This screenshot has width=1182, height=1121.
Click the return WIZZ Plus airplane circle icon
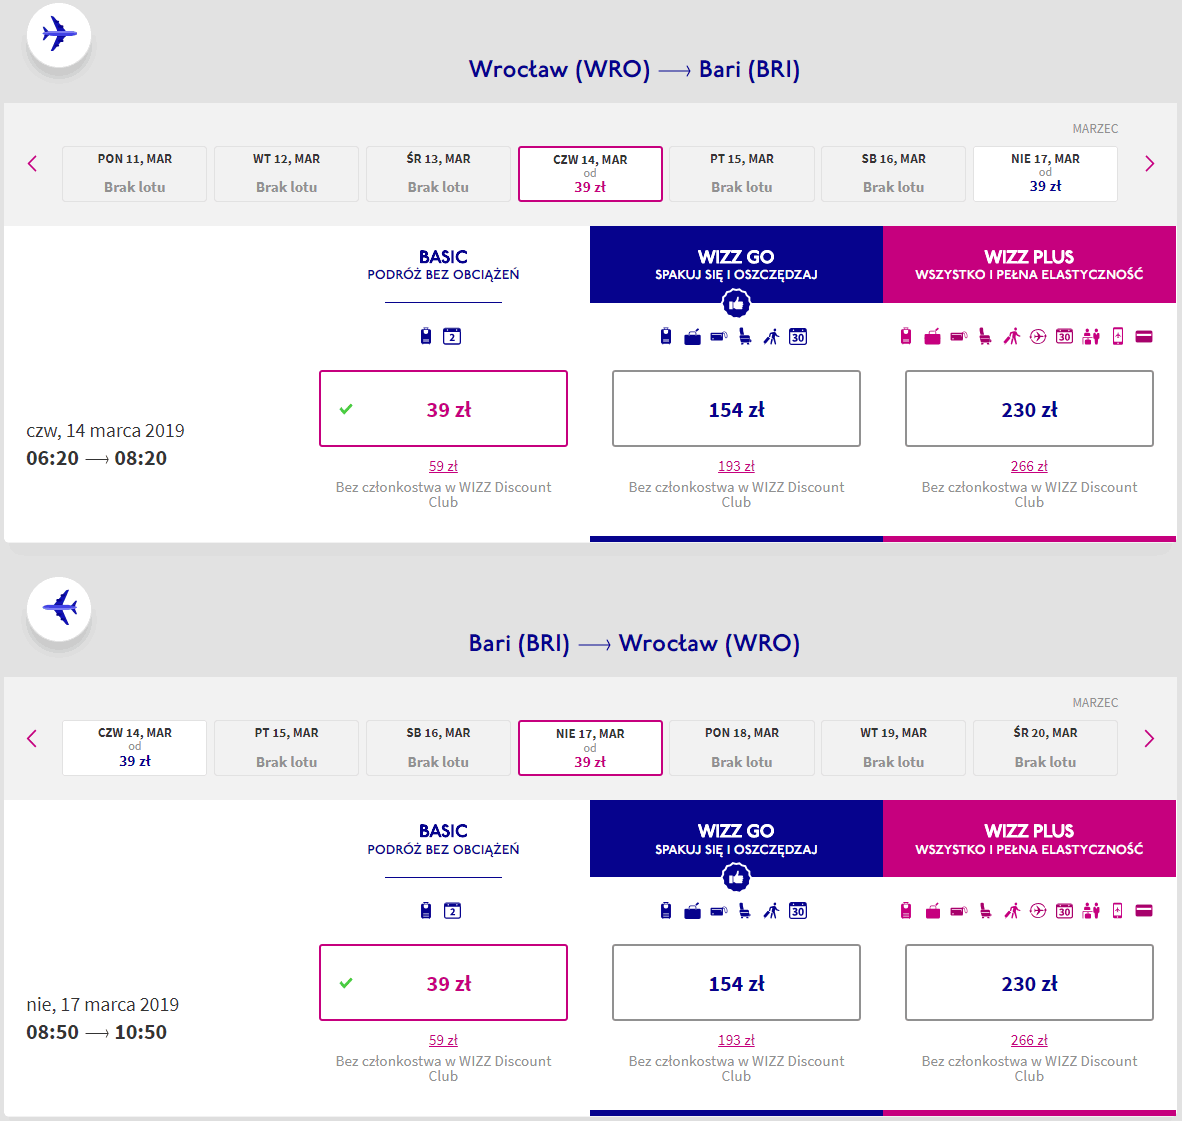(x=1038, y=911)
